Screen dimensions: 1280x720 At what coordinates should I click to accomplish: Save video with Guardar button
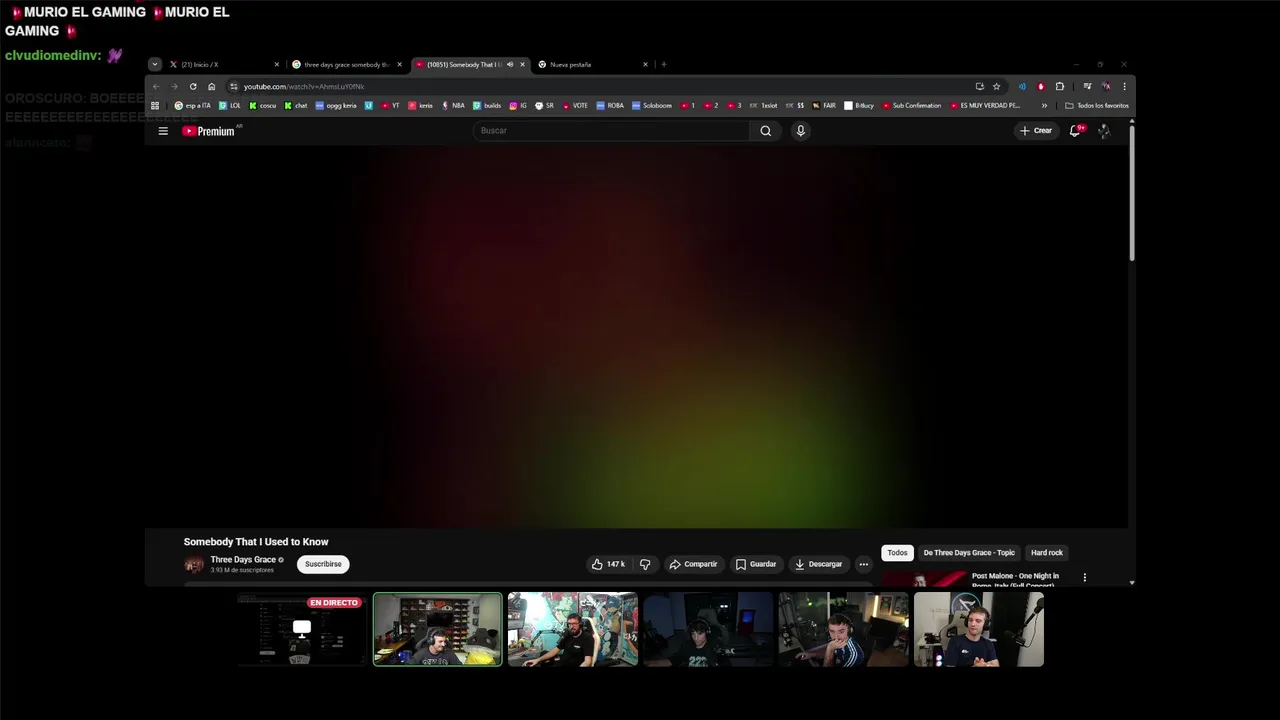click(x=756, y=564)
